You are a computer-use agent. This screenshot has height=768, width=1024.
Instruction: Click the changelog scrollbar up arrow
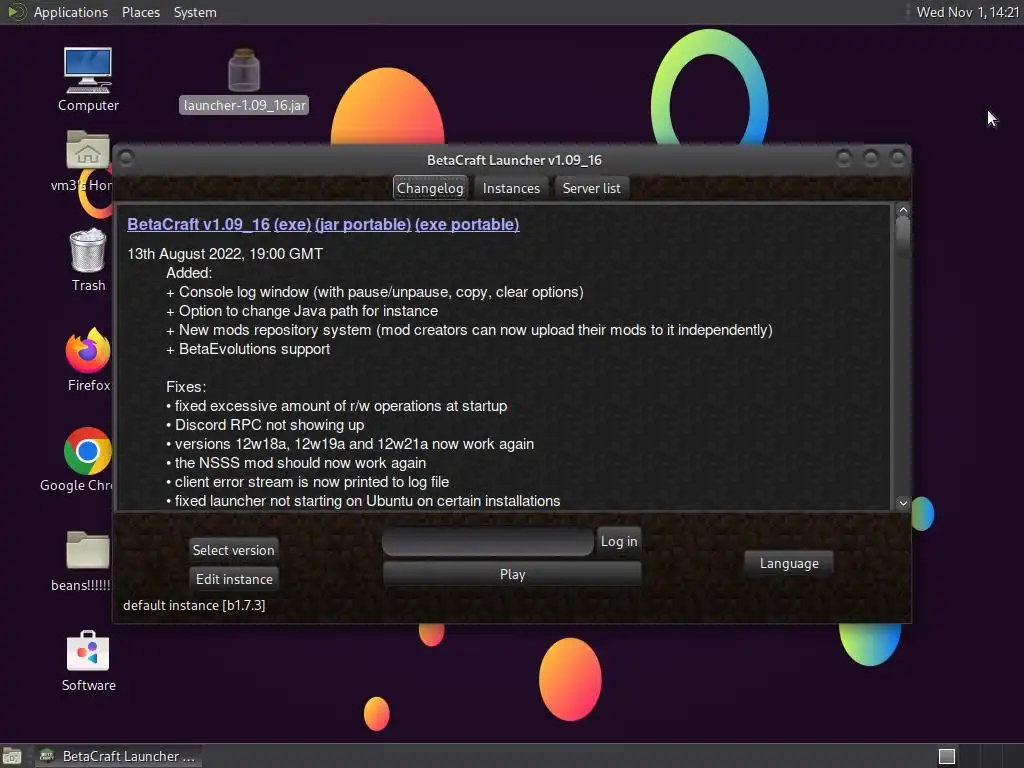(x=903, y=210)
